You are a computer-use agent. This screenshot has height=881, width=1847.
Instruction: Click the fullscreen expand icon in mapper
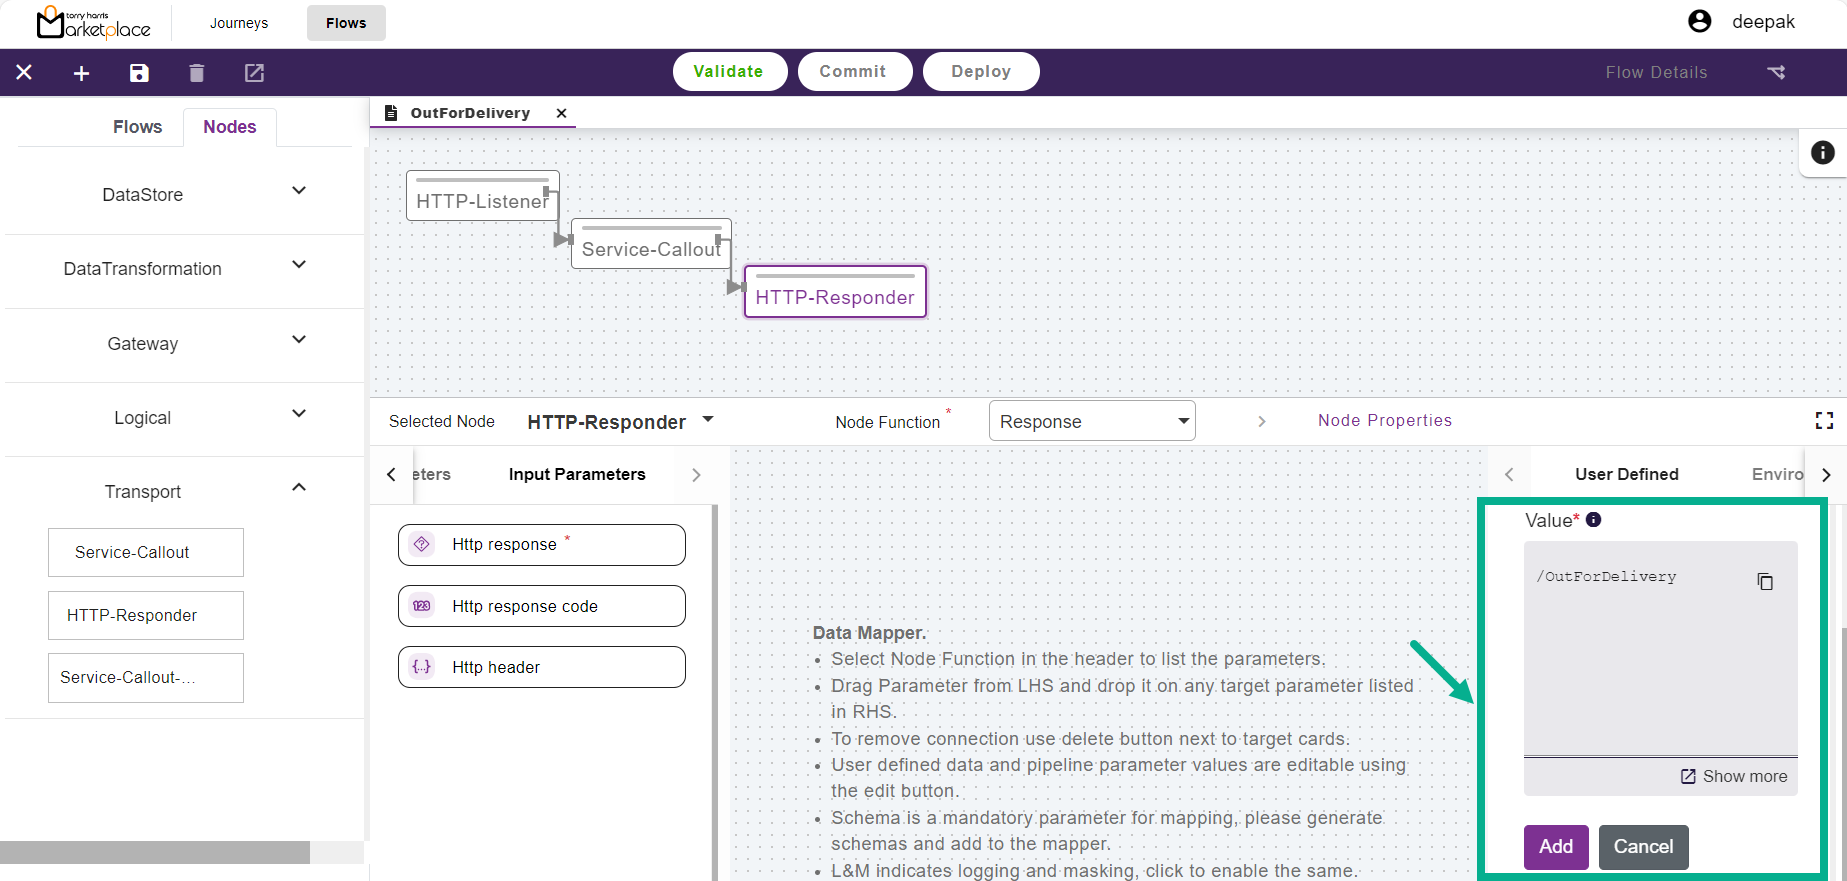point(1824,421)
